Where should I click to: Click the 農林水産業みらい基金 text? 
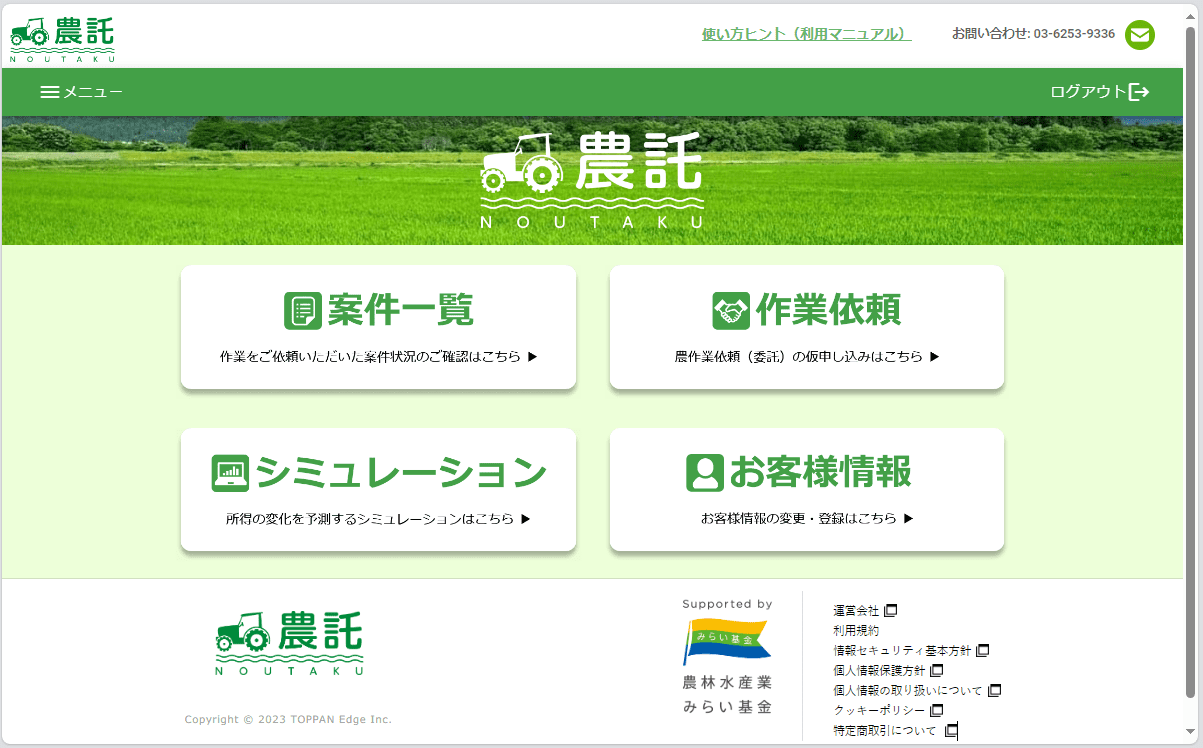tap(727, 695)
